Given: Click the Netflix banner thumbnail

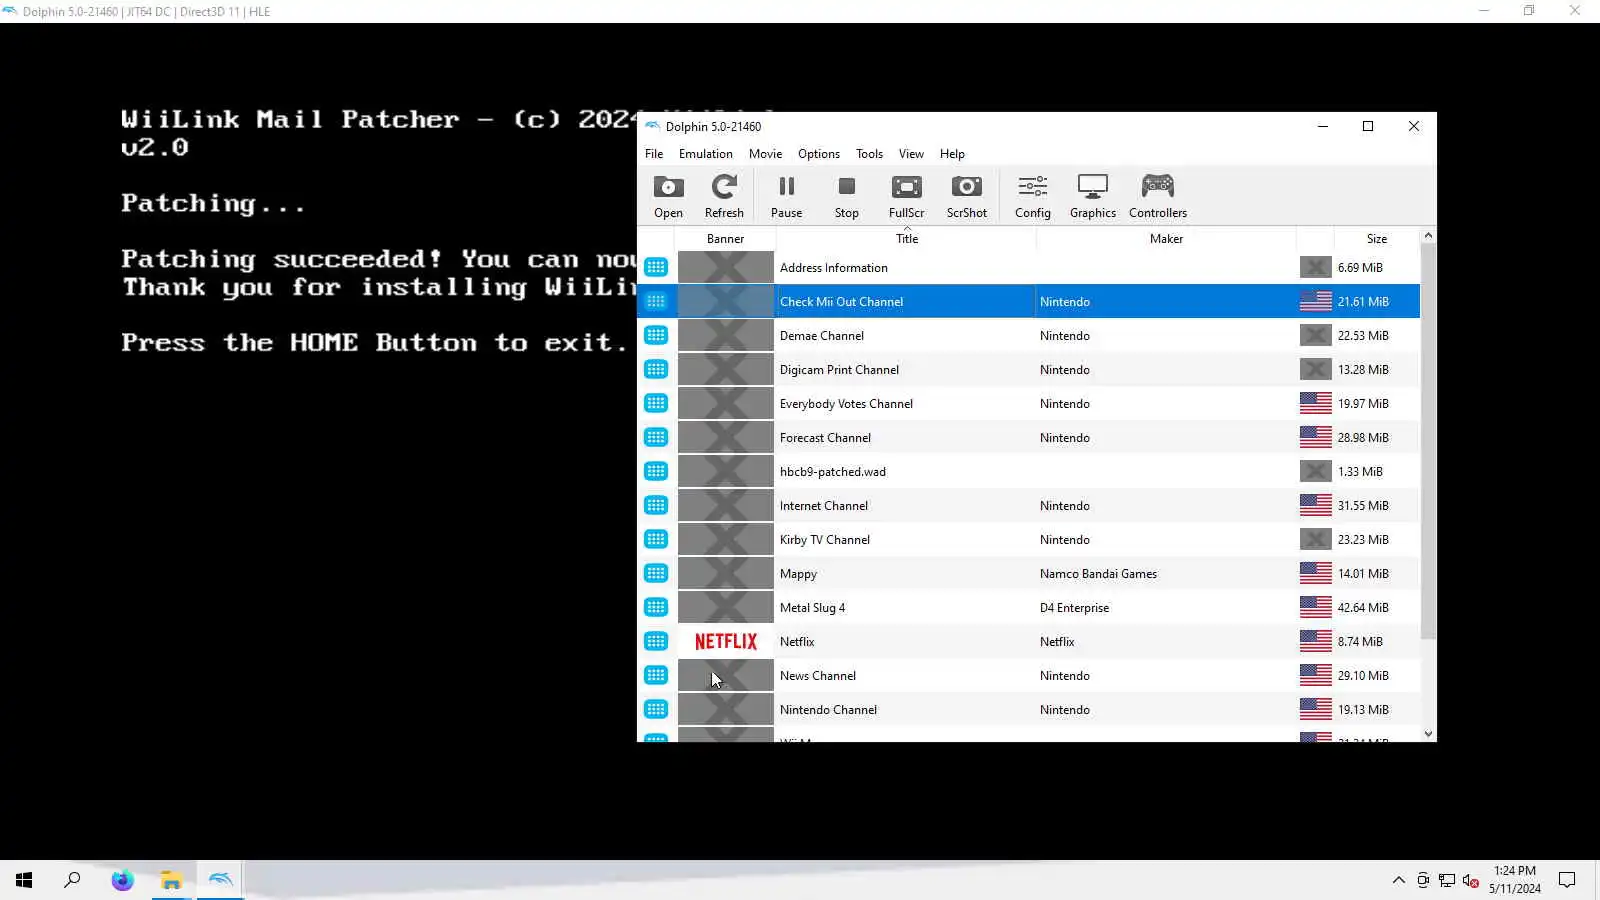Looking at the screenshot, I should point(726,642).
